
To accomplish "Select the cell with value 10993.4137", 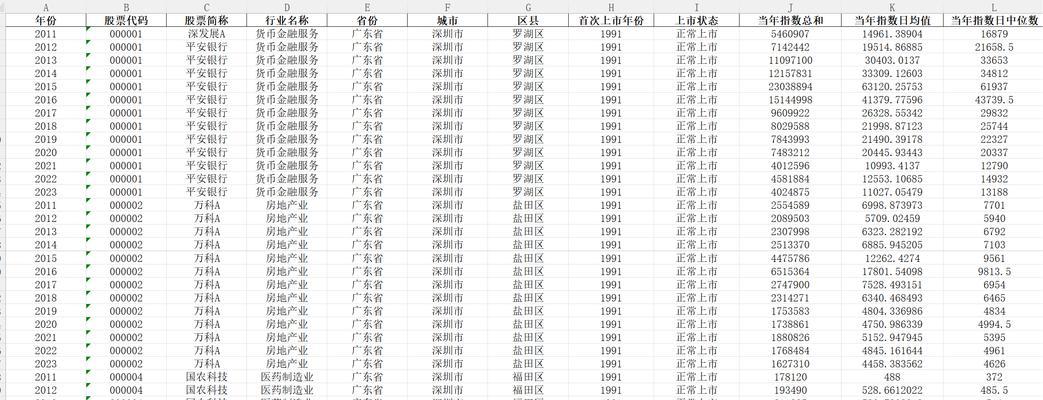I will coord(892,166).
